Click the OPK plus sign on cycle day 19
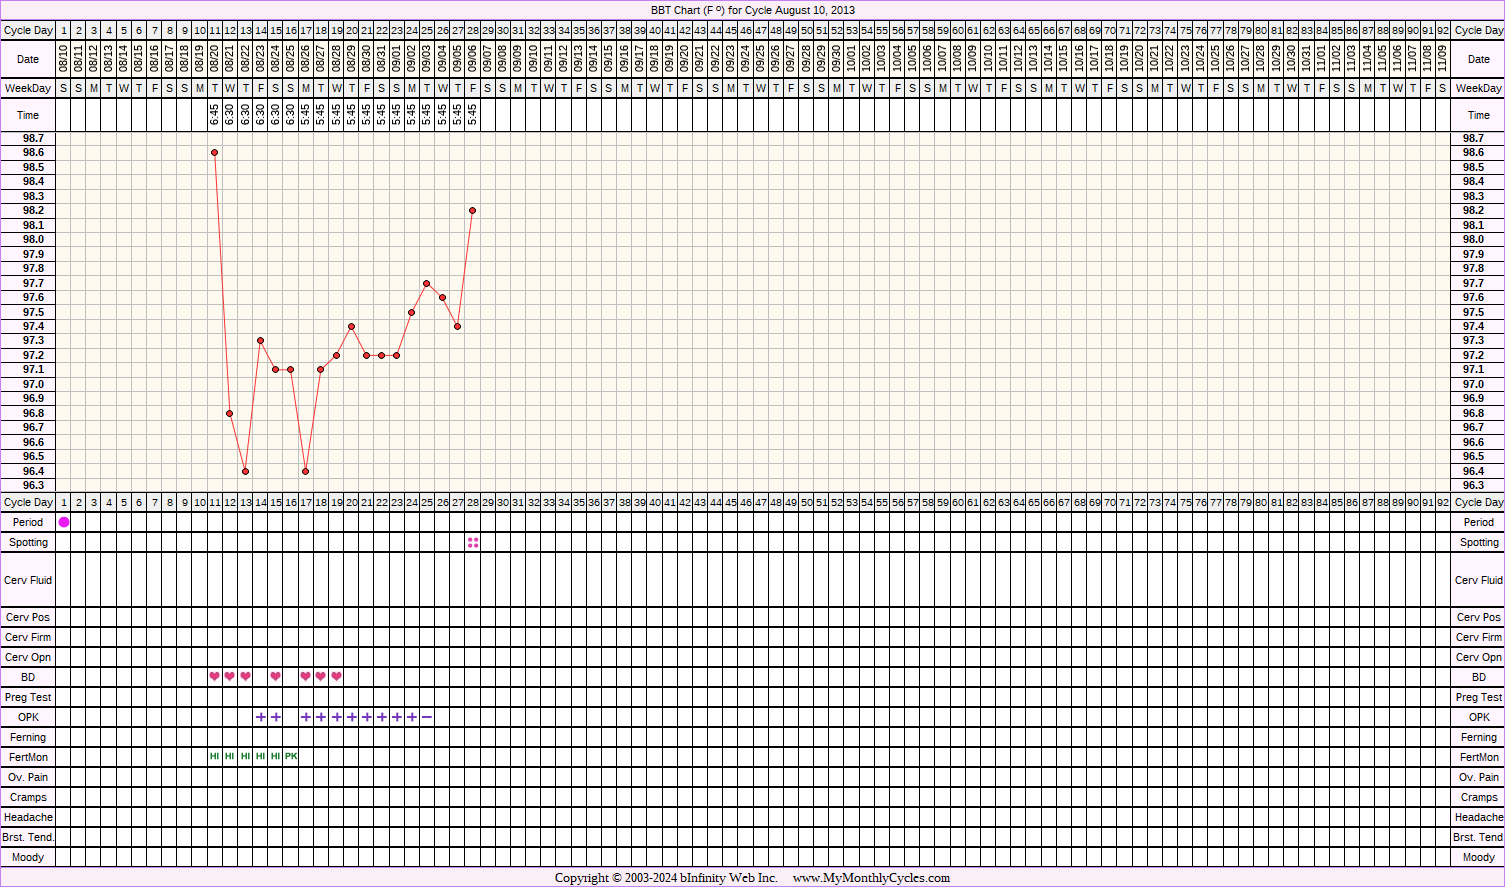The height and width of the screenshot is (887, 1505). 336,717
